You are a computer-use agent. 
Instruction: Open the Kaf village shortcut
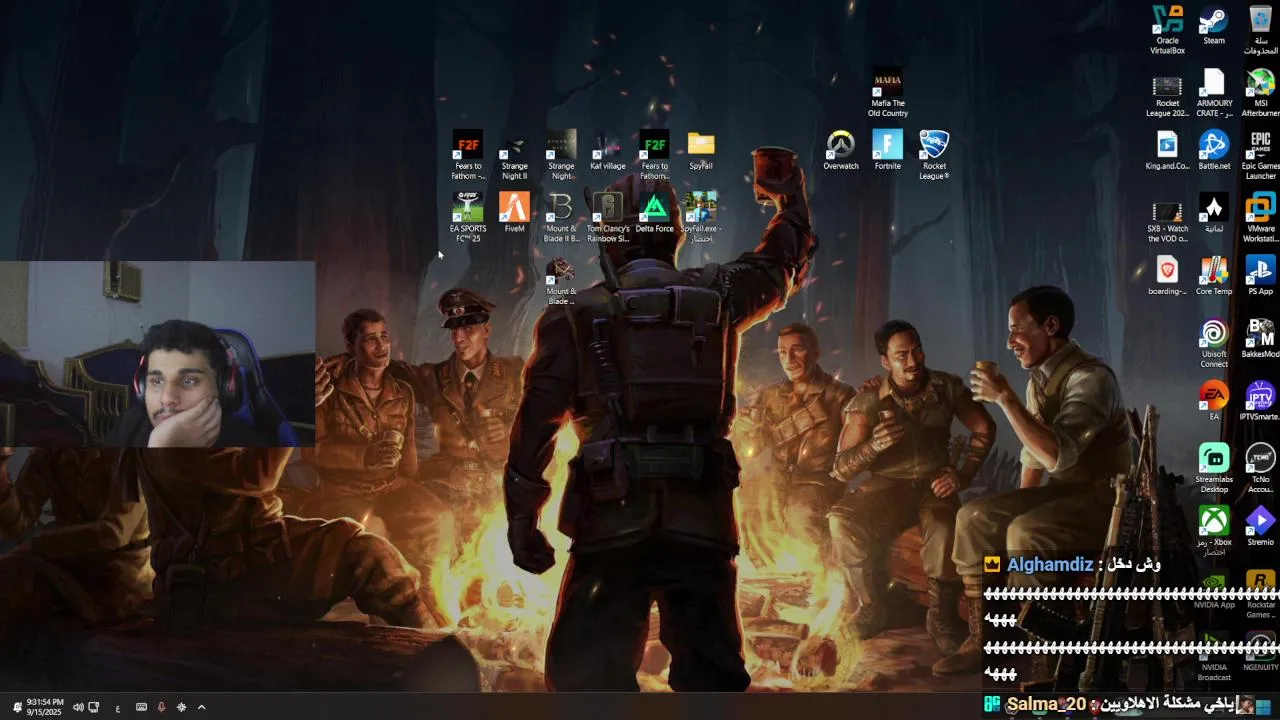click(607, 151)
